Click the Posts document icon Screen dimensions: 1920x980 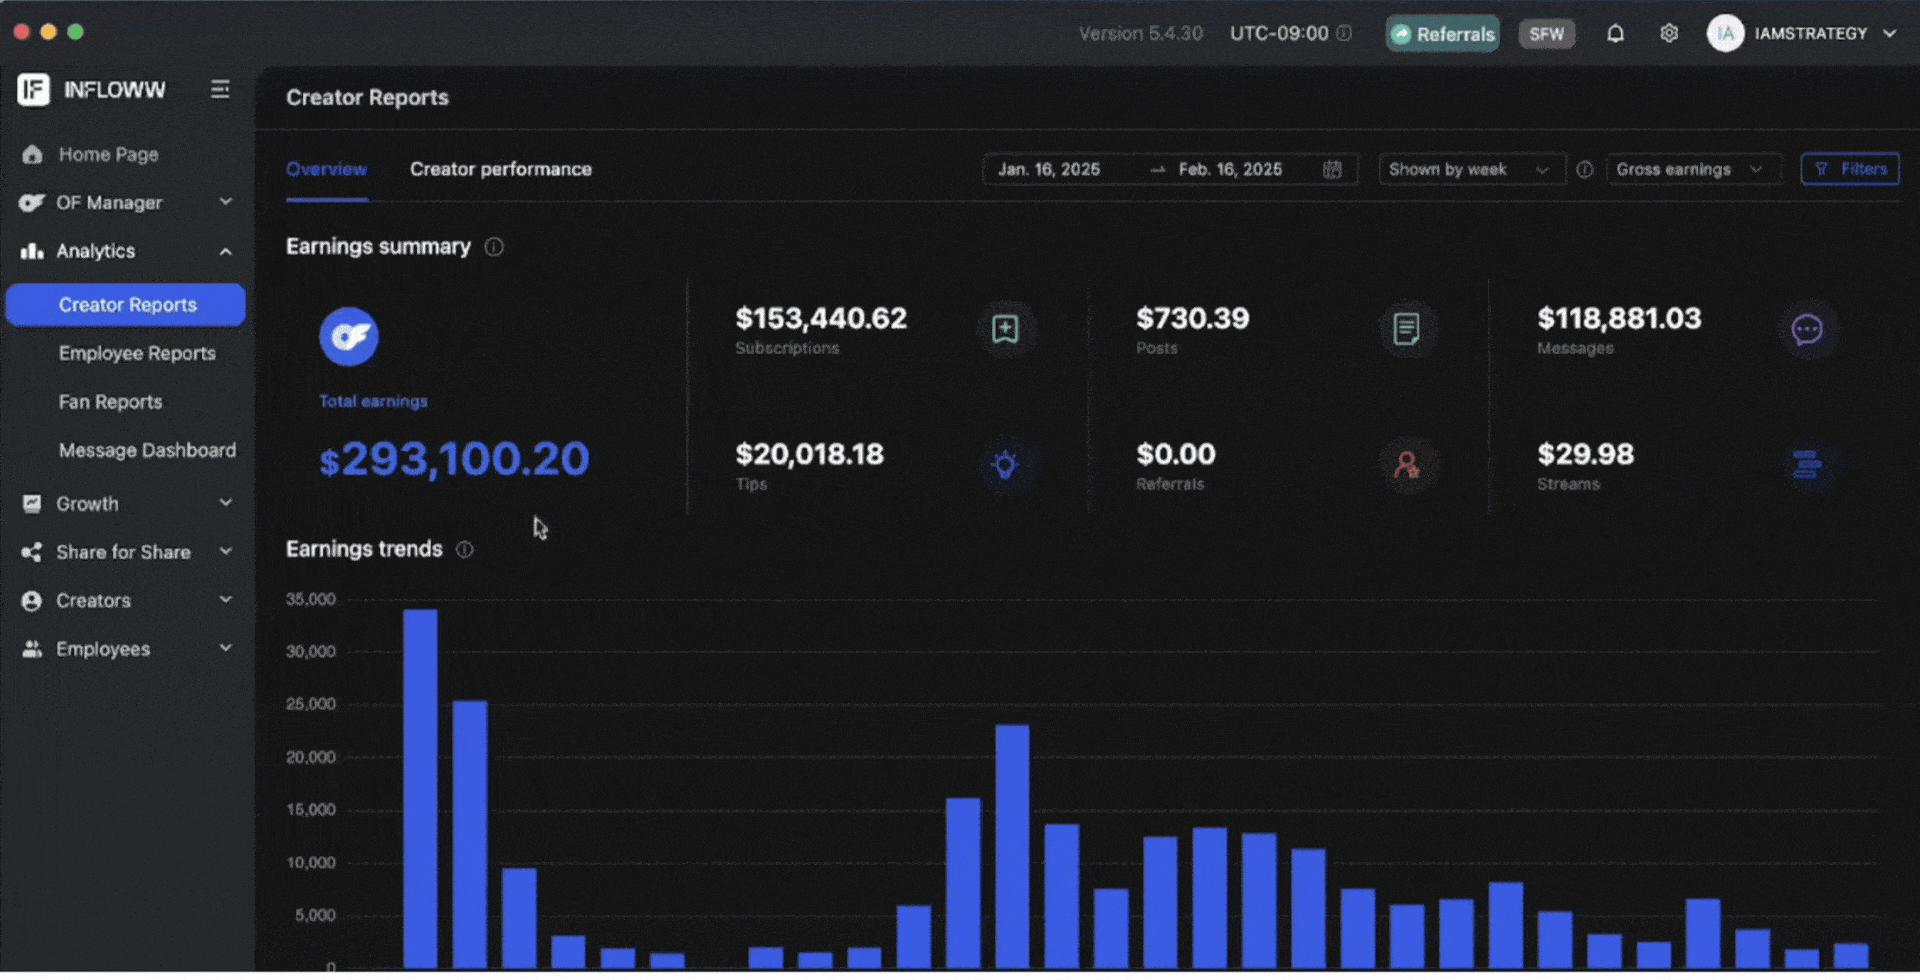(x=1406, y=329)
